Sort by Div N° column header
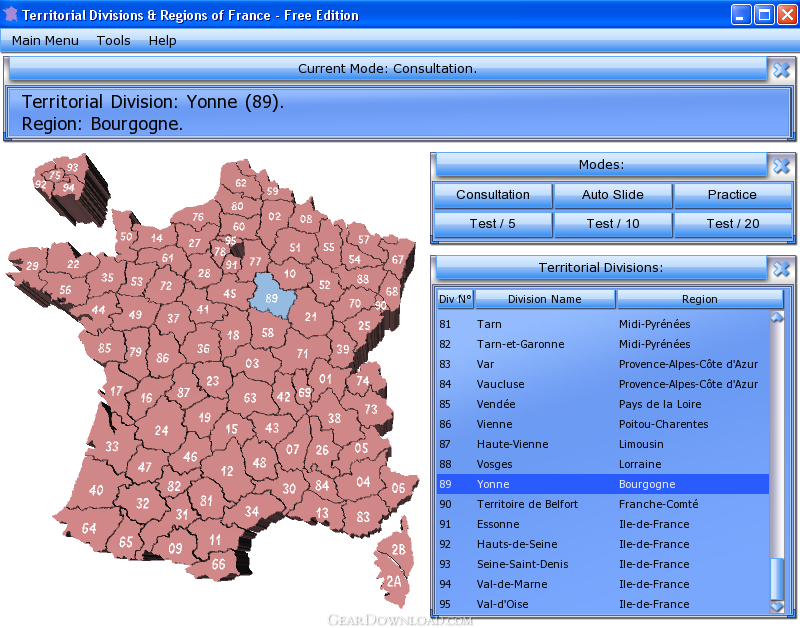 (456, 299)
